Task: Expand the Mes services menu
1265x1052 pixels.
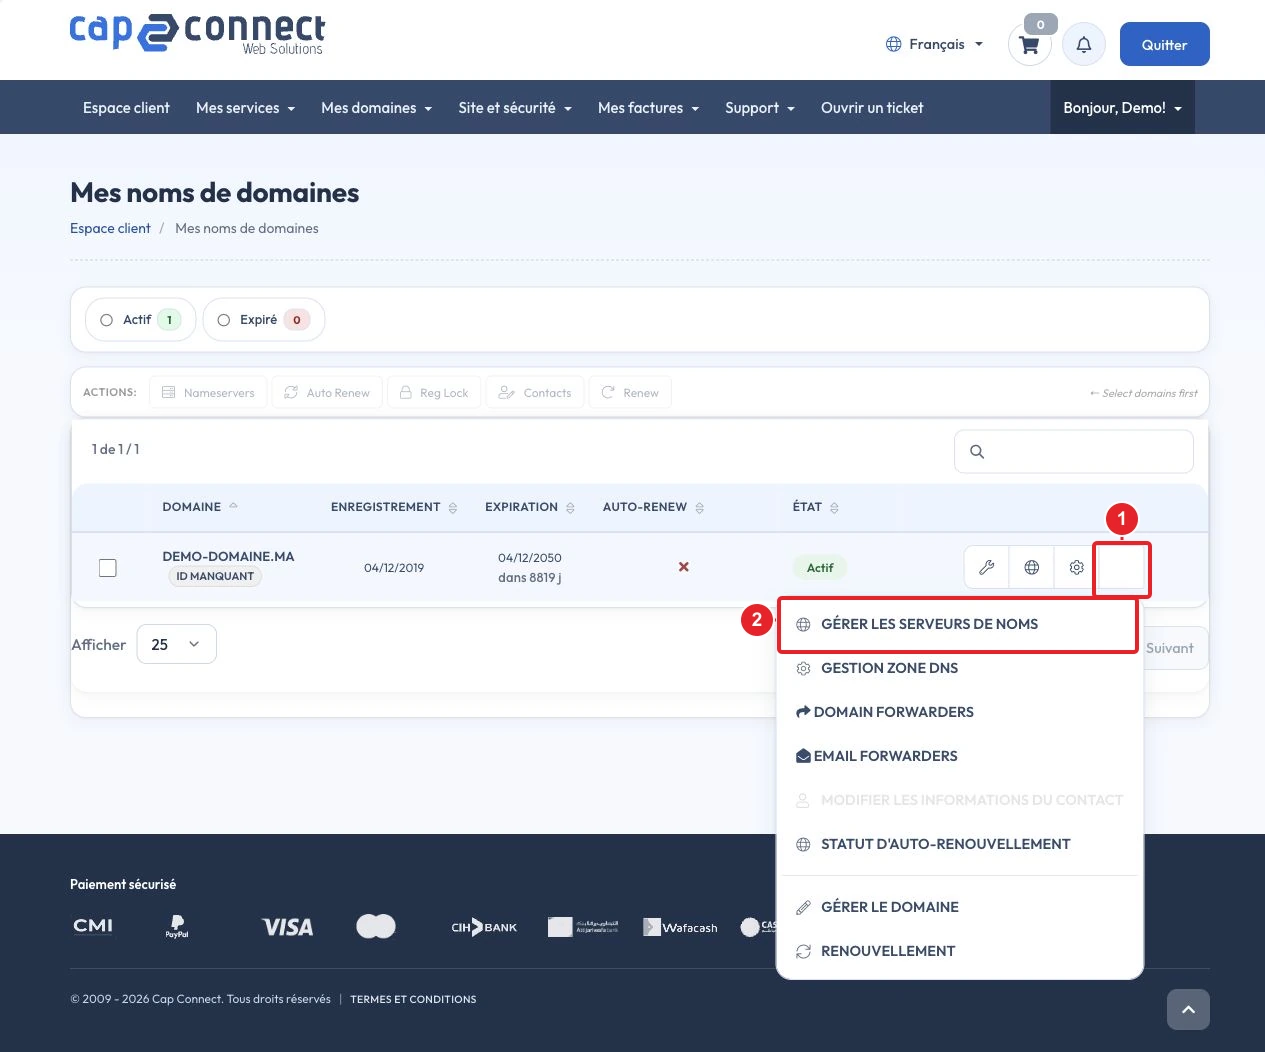Action: click(x=245, y=108)
